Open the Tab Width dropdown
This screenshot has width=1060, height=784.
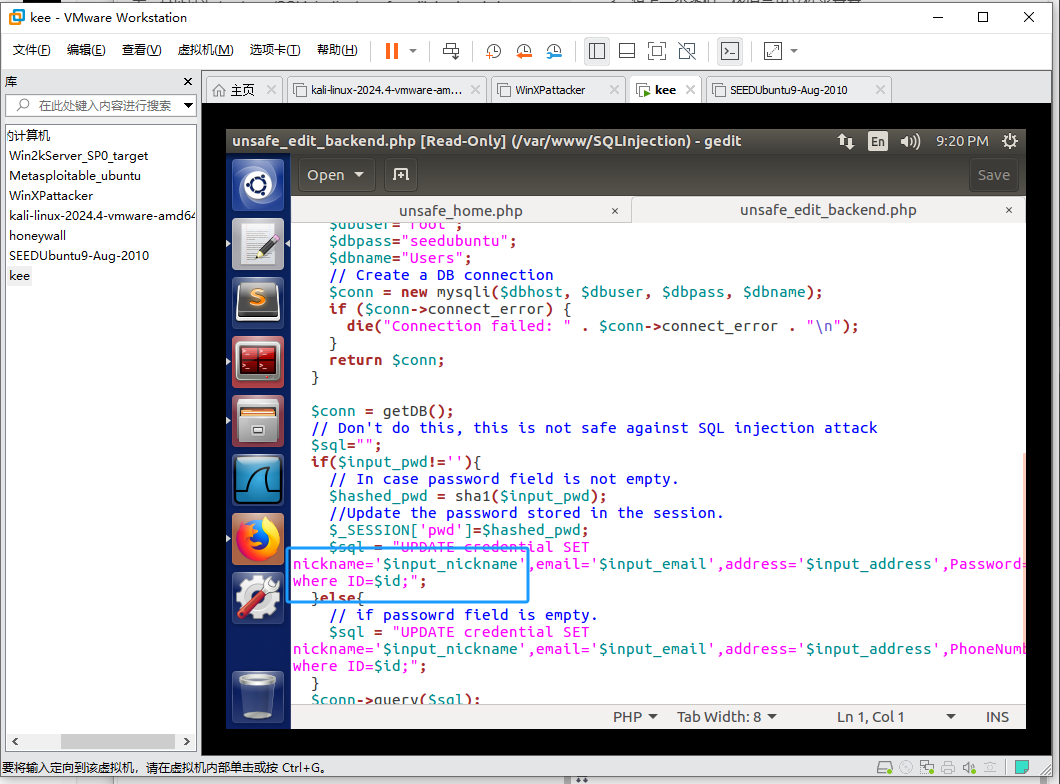point(727,717)
